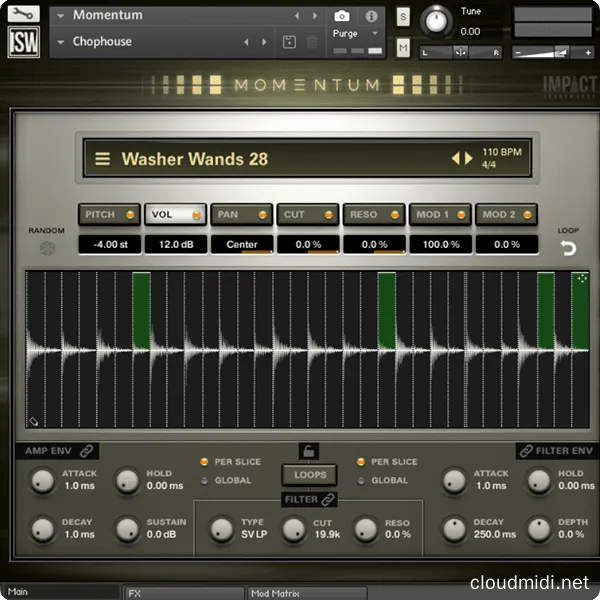Open the hamburger loop browser menu icon
Viewport: 600px width, 600px height.
(103, 158)
